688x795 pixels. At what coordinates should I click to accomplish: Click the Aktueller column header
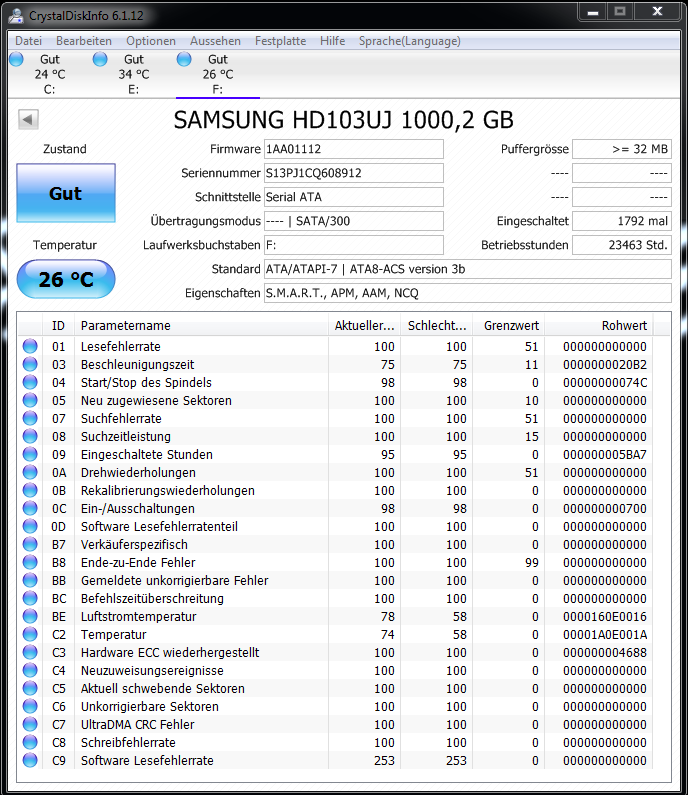pyautogui.click(x=364, y=326)
